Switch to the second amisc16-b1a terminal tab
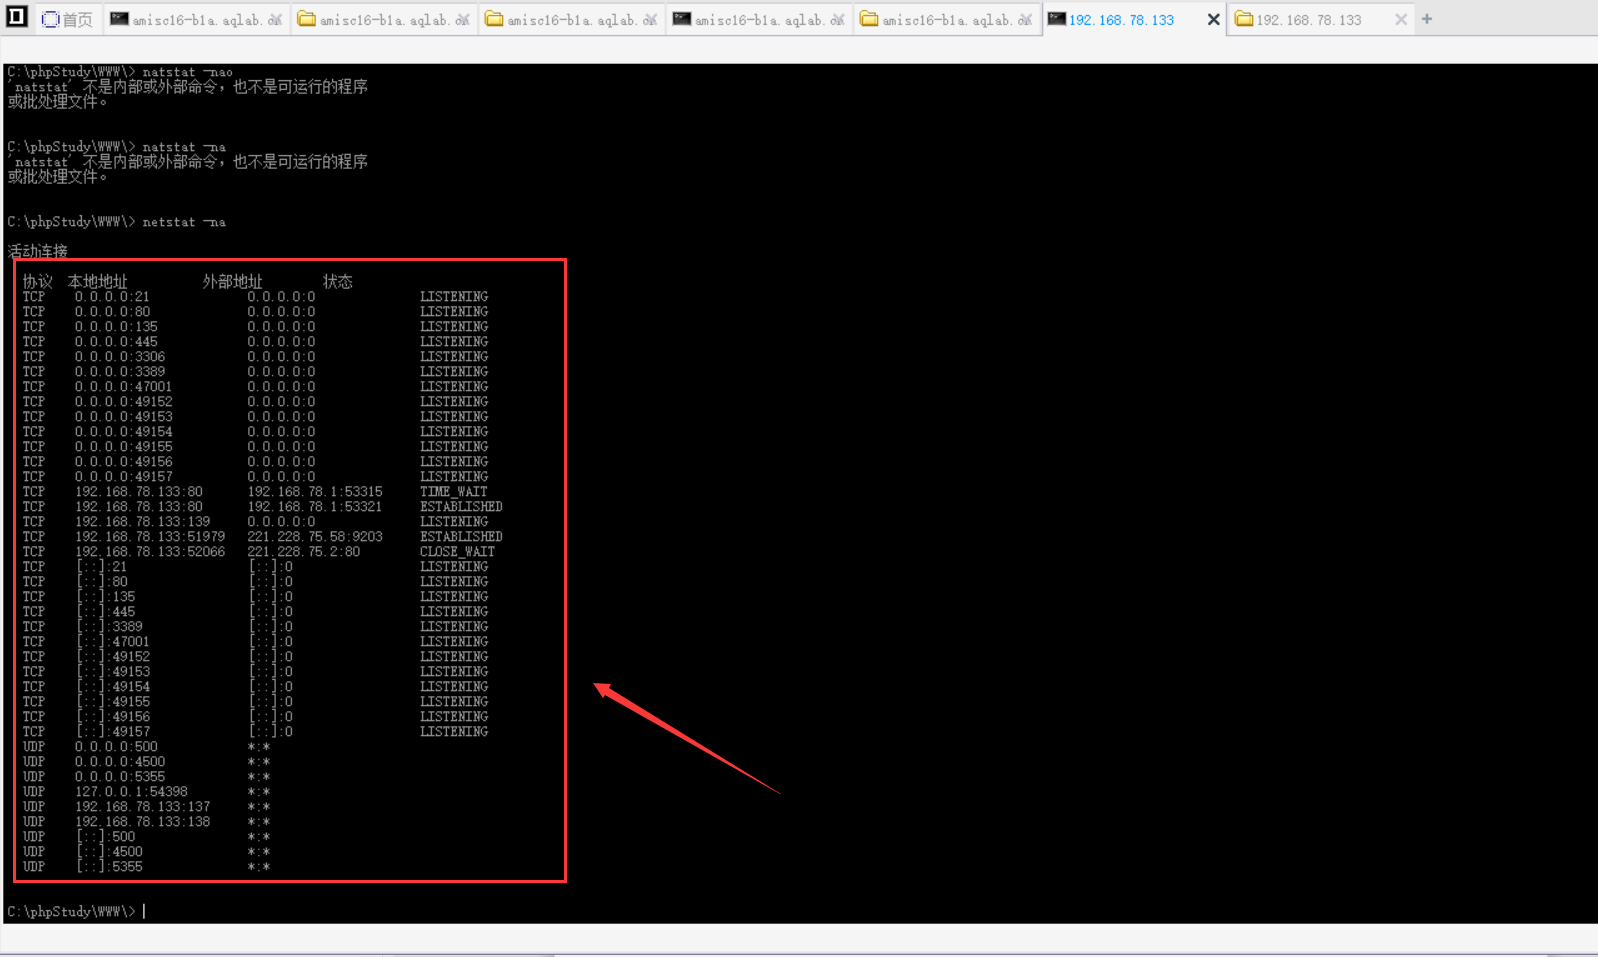This screenshot has height=957, width=1598. coord(759,19)
